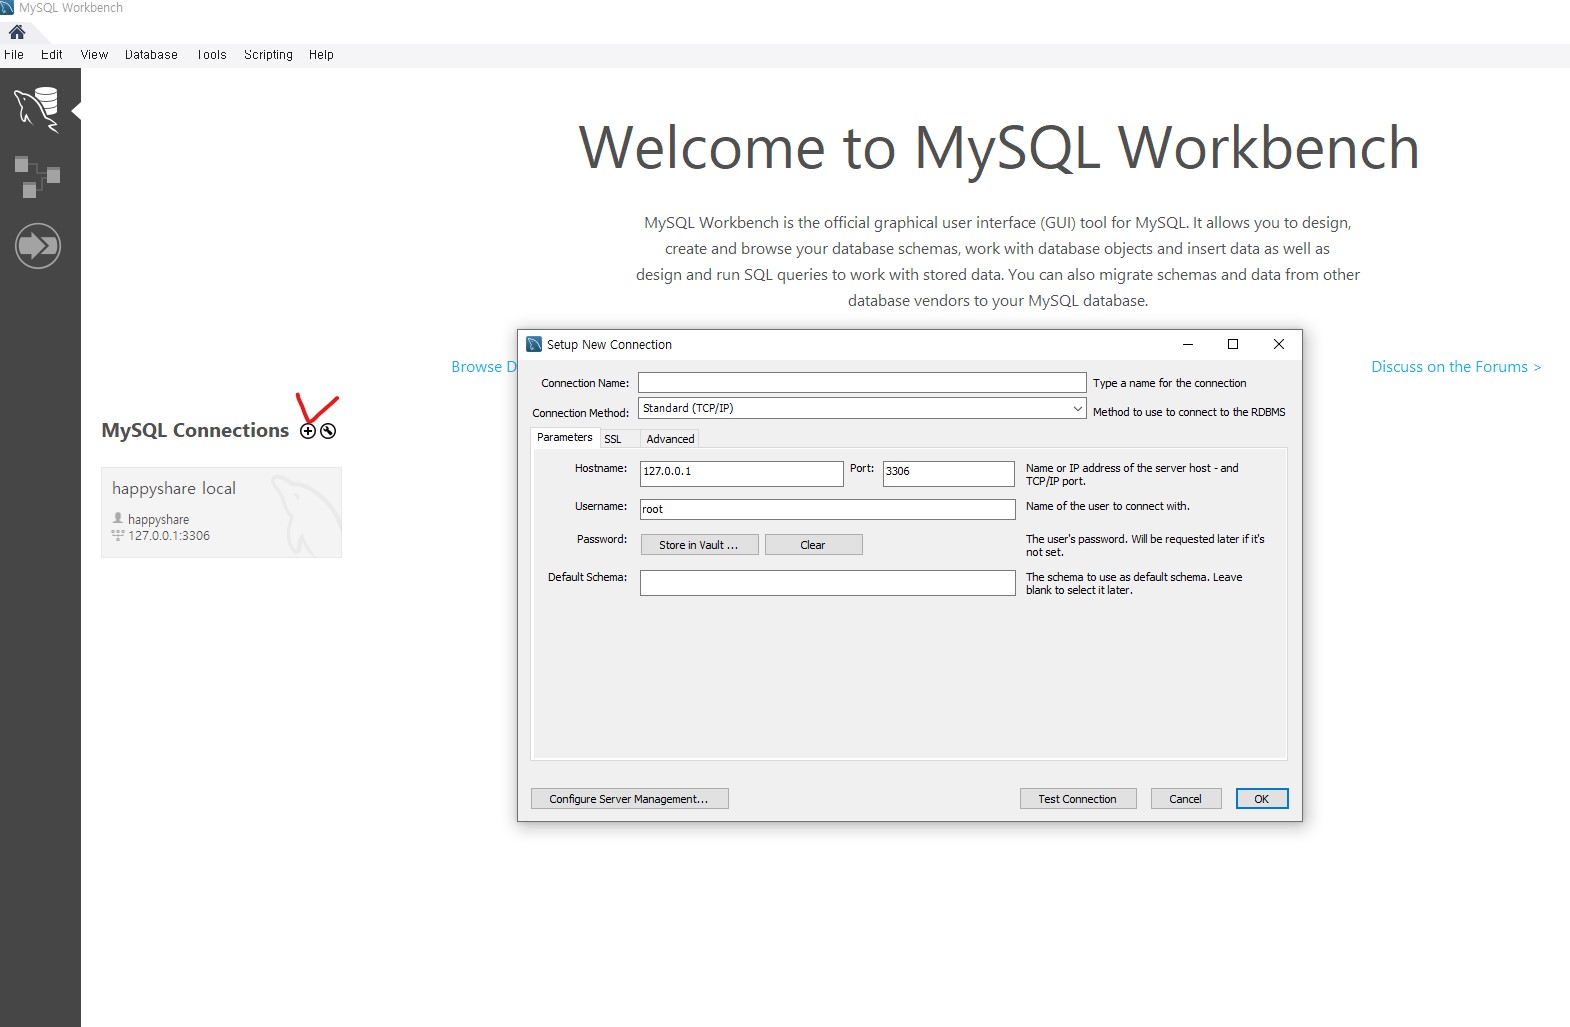Viewport: 1570px width, 1027px height.
Task: Click Store in Vault button
Action: coord(699,545)
